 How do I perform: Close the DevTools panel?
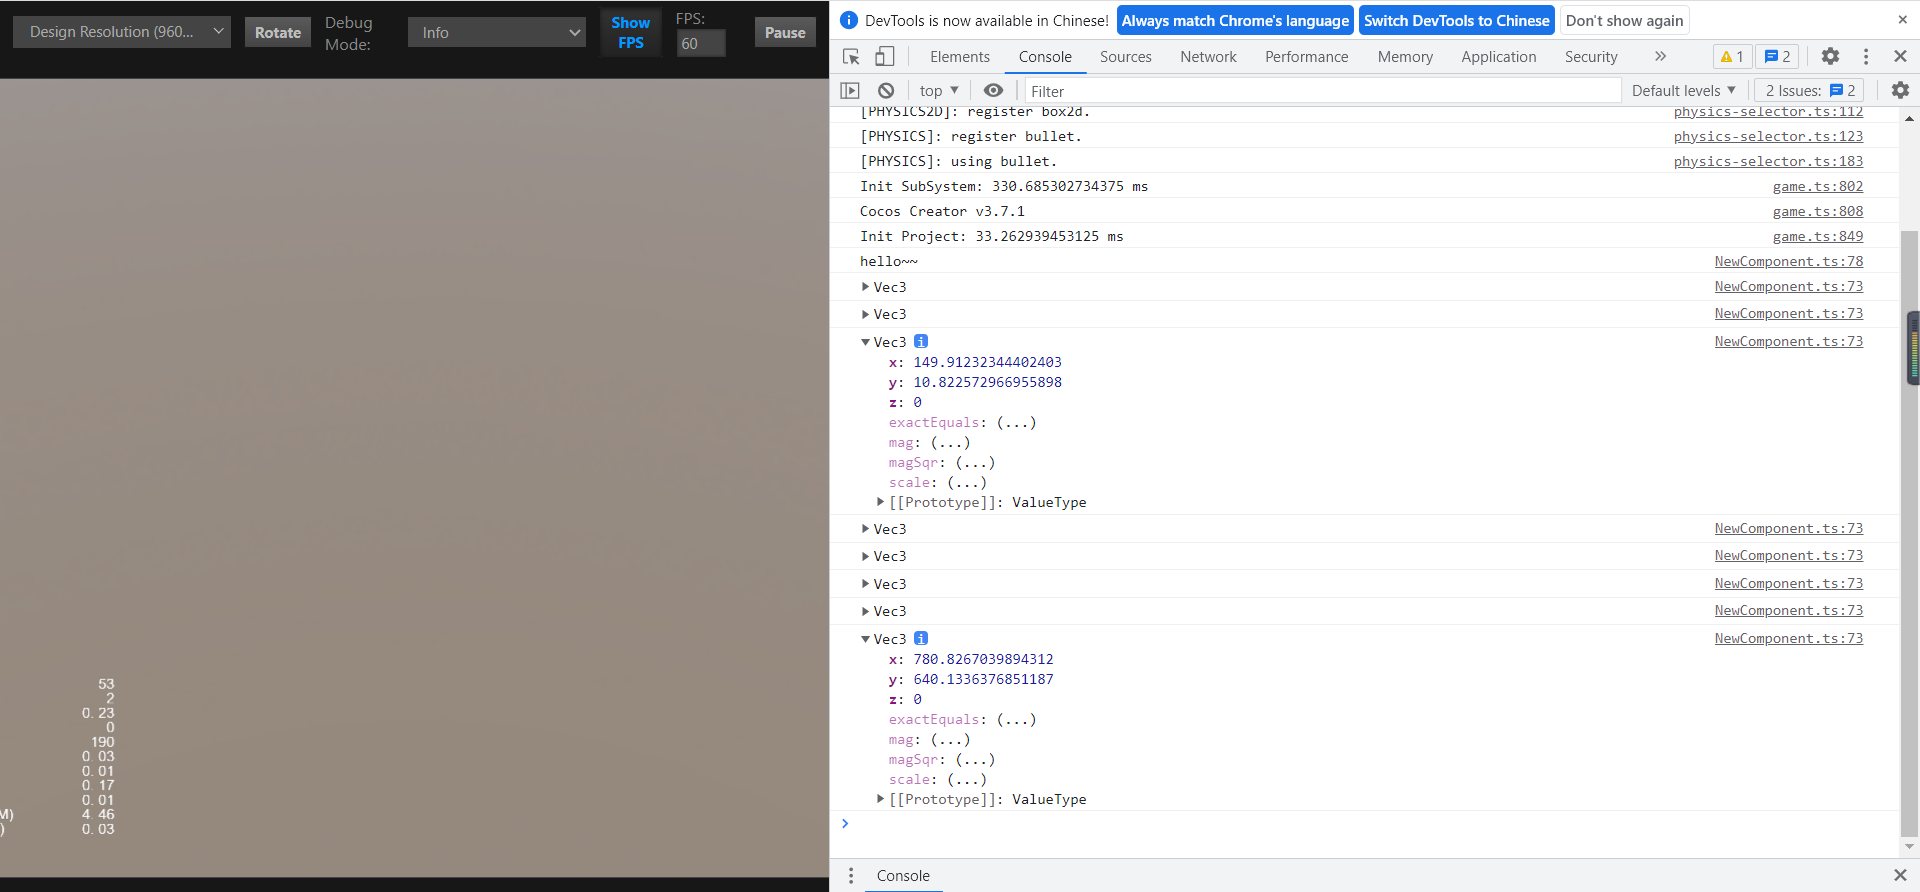tap(1900, 57)
